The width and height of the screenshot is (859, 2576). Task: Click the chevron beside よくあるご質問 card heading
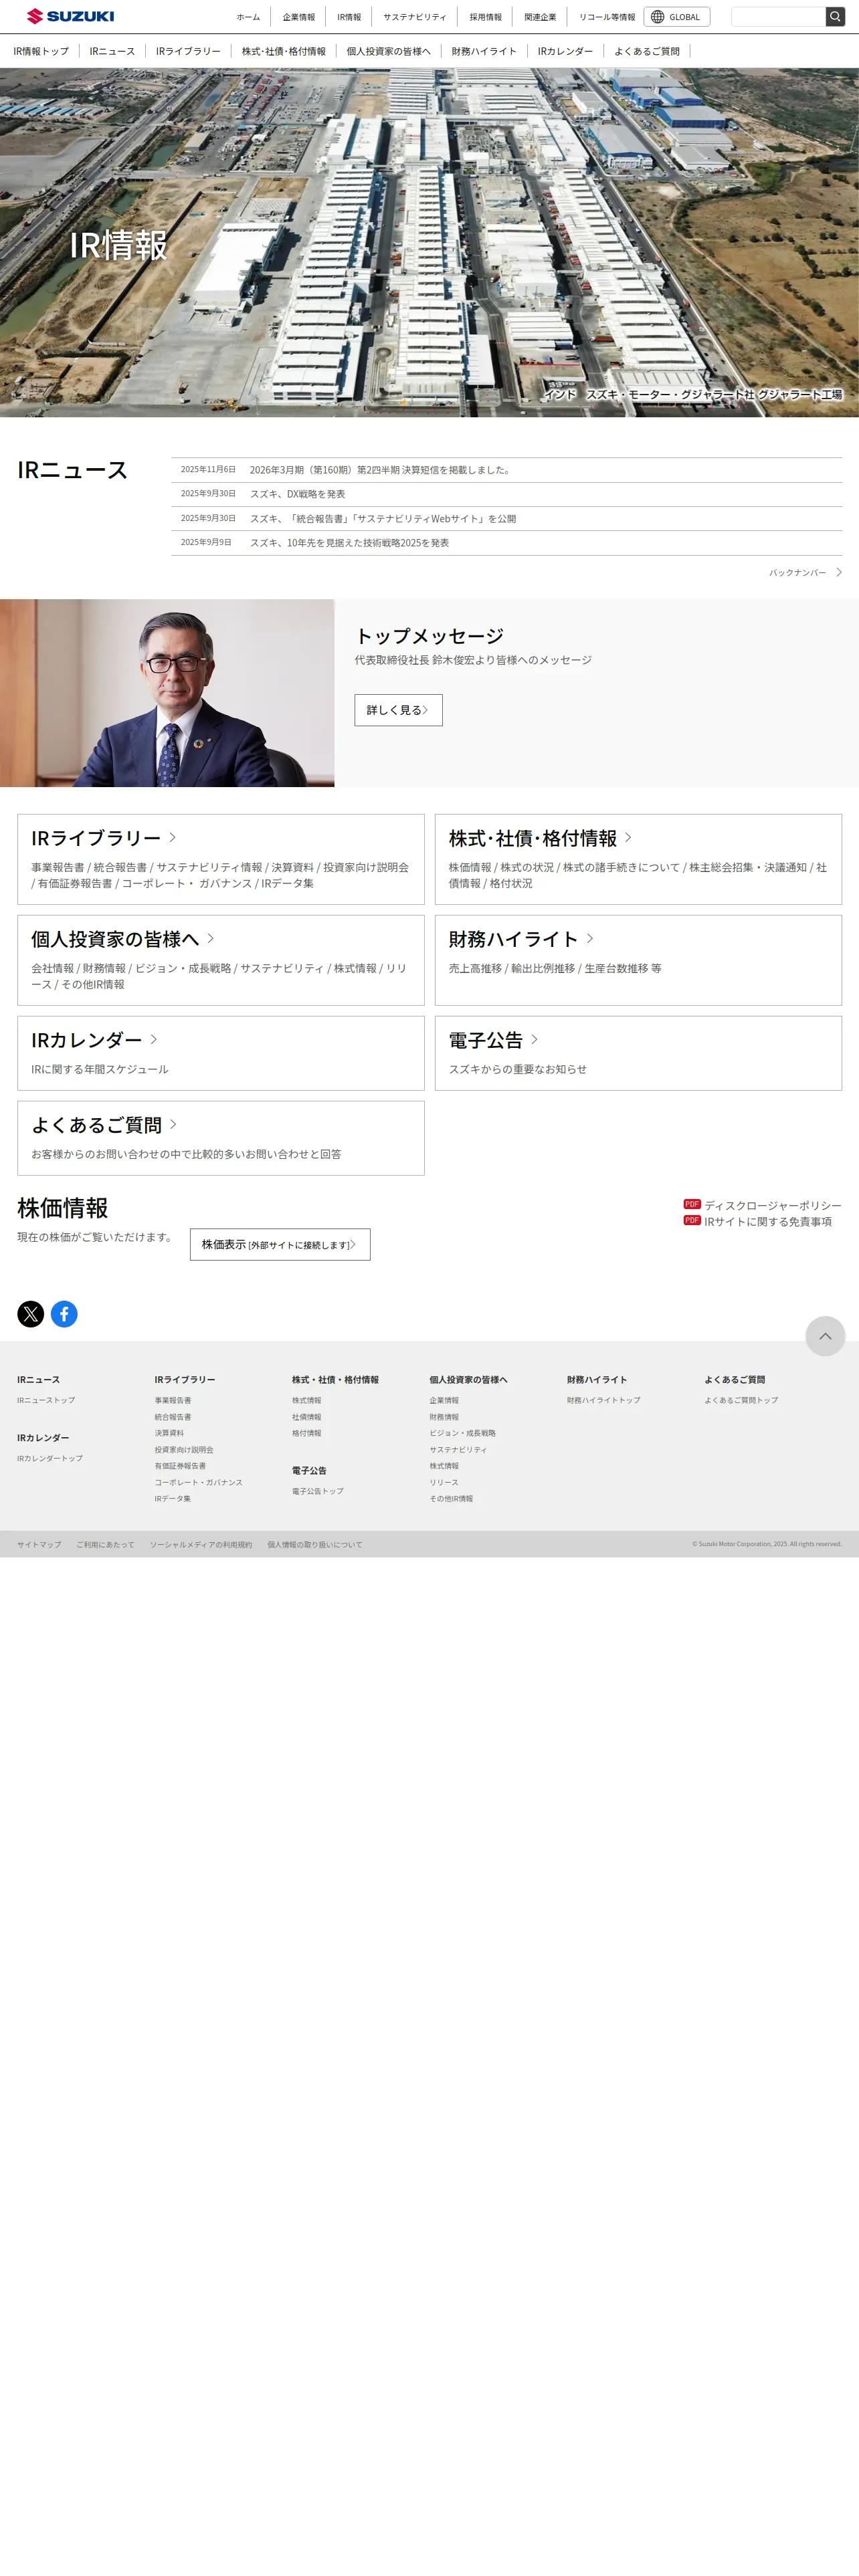click(x=172, y=1125)
